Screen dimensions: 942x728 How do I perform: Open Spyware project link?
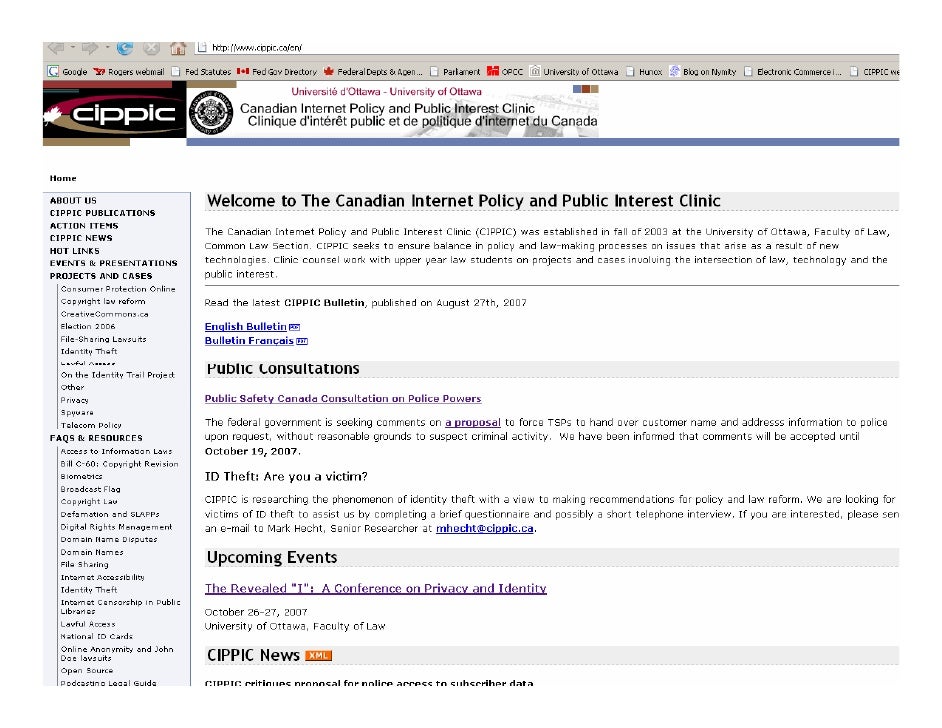pyautogui.click(x=77, y=413)
